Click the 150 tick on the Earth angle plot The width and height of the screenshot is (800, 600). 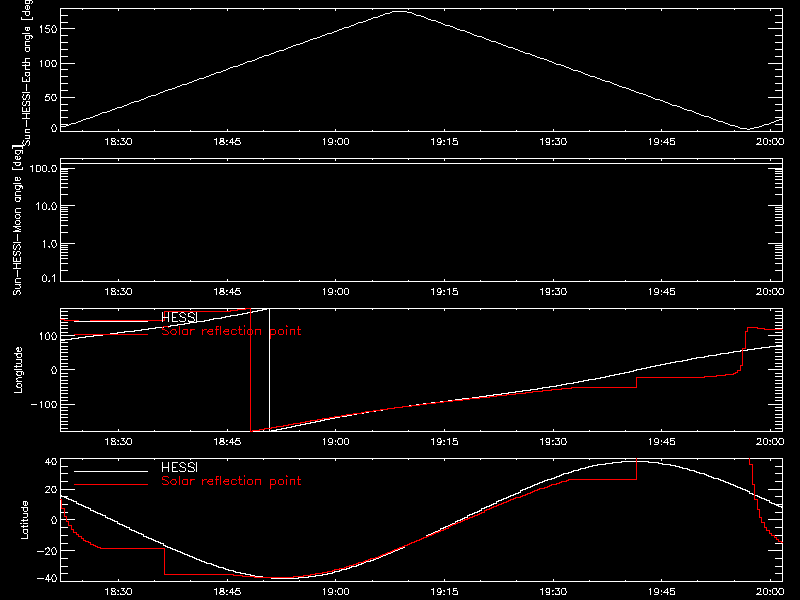pos(48,30)
